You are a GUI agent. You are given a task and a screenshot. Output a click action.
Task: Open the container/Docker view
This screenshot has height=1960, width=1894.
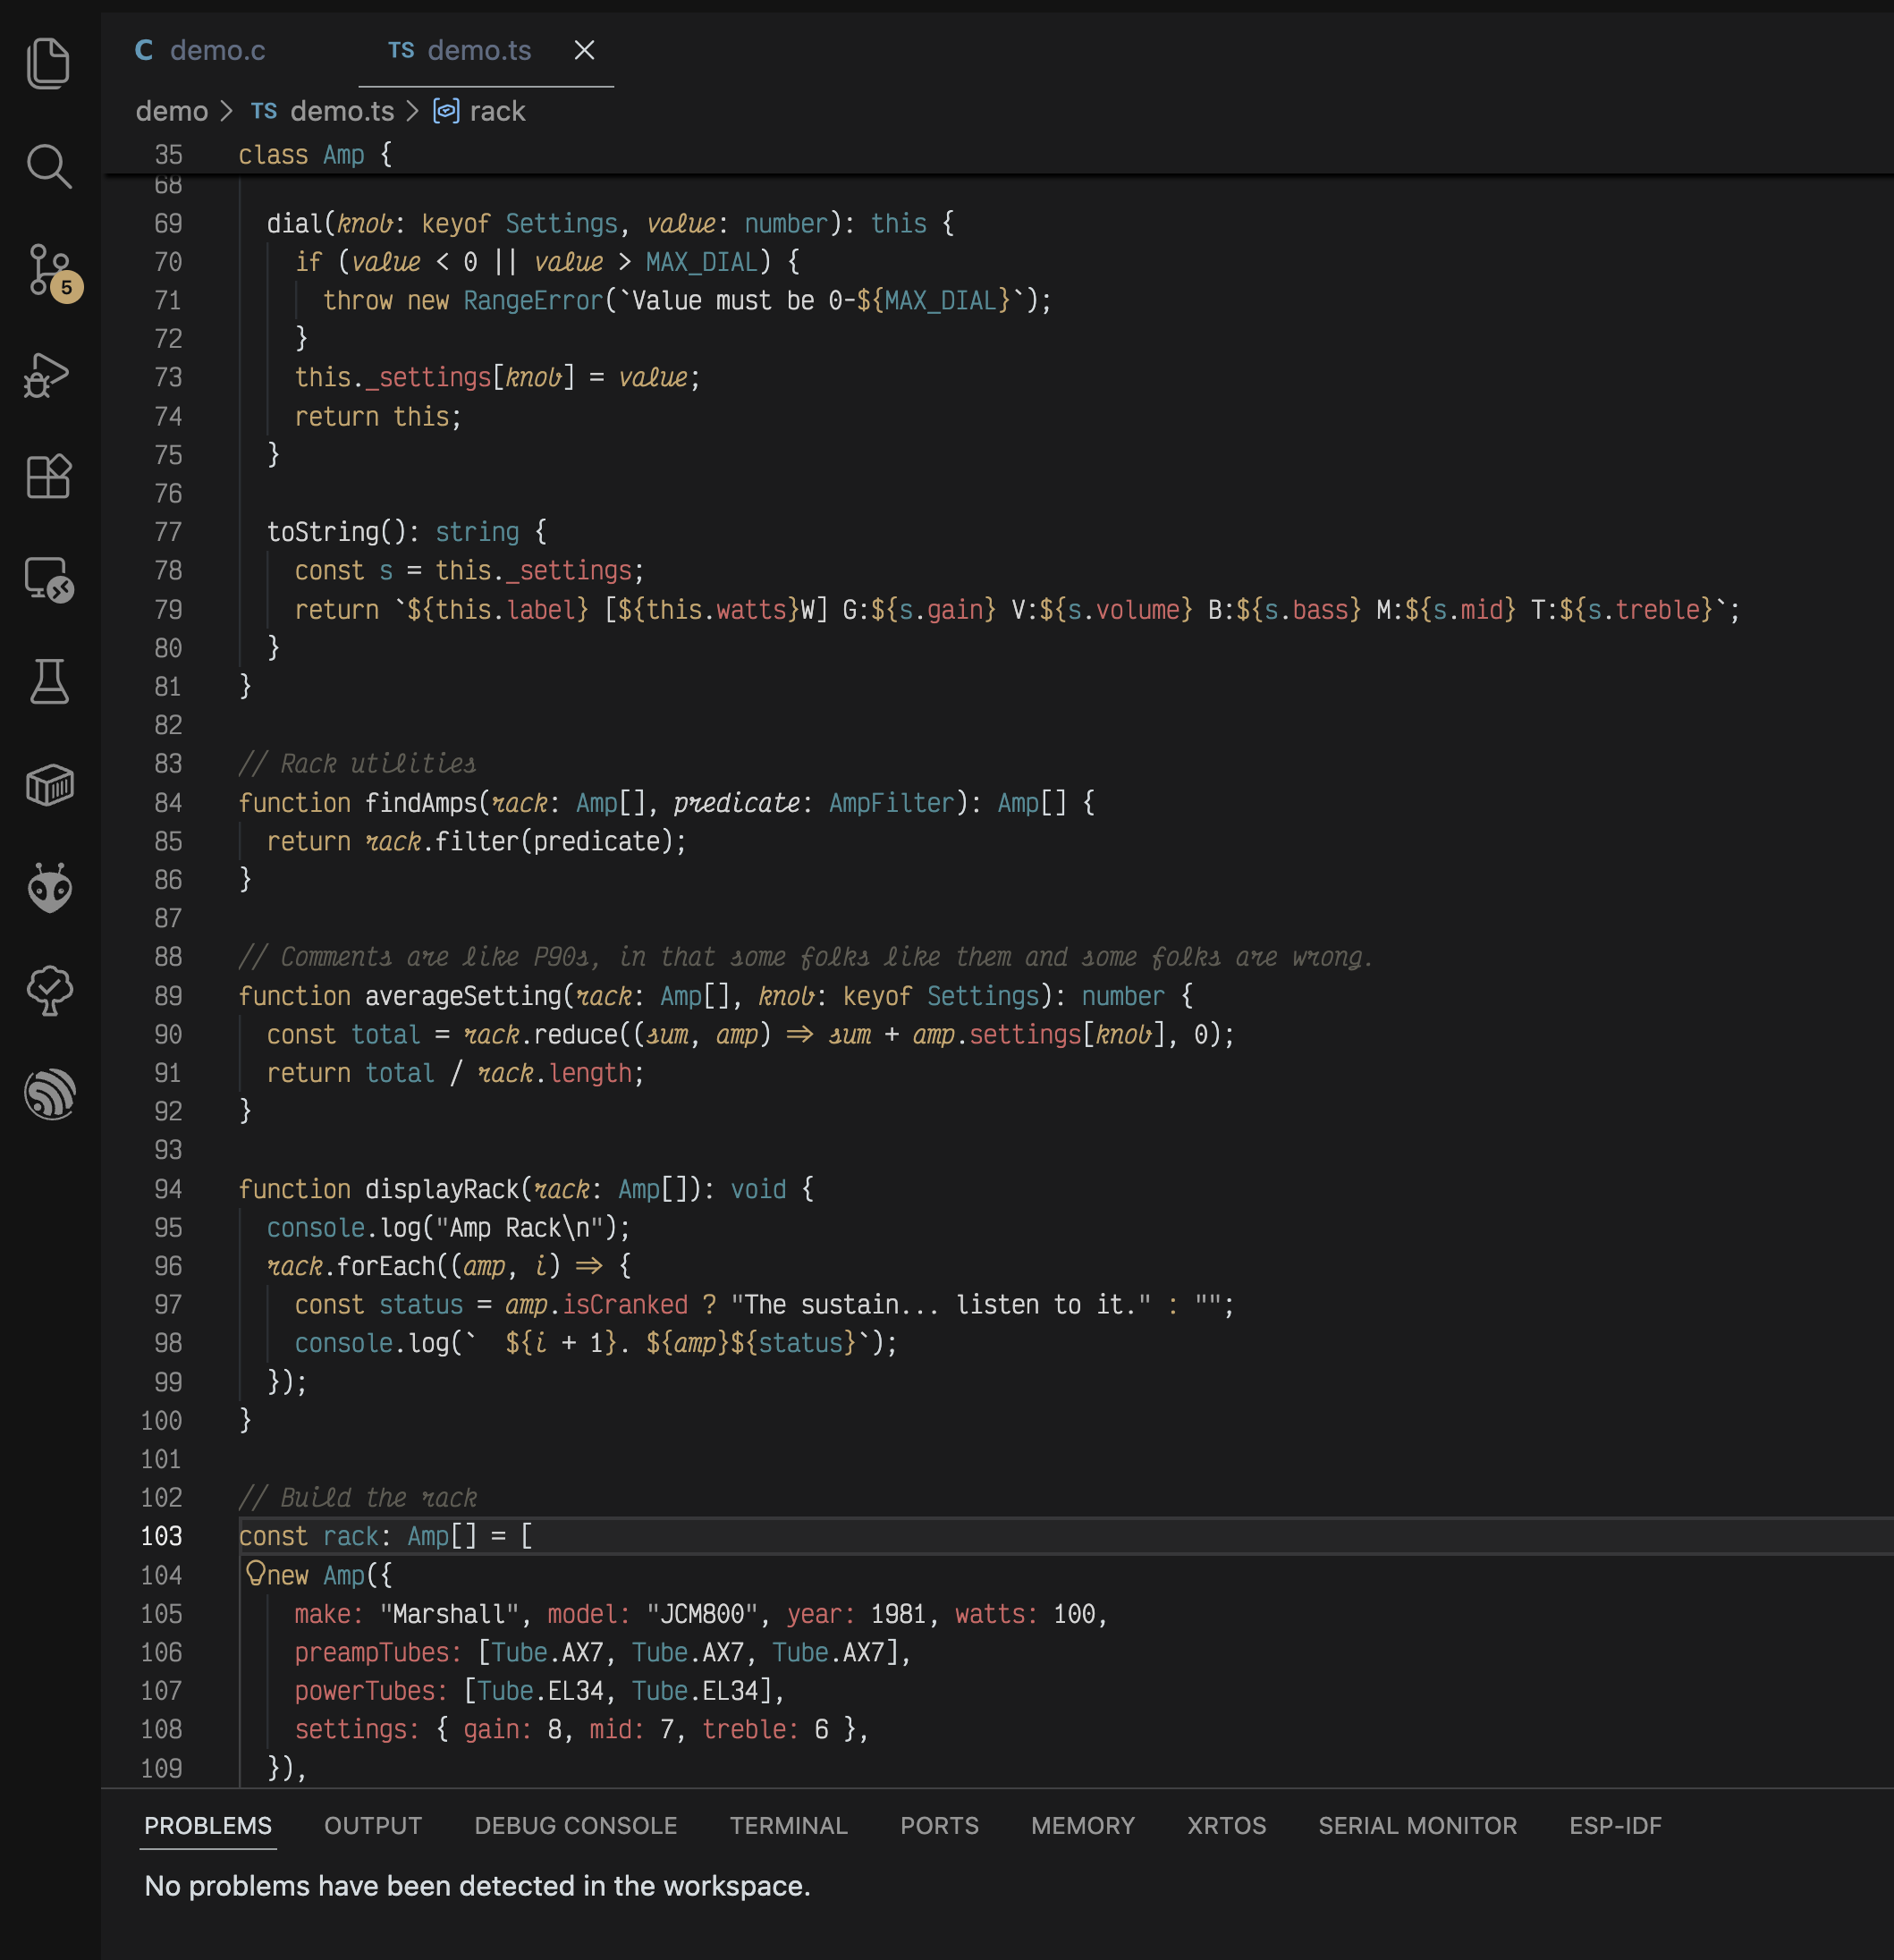point(49,786)
